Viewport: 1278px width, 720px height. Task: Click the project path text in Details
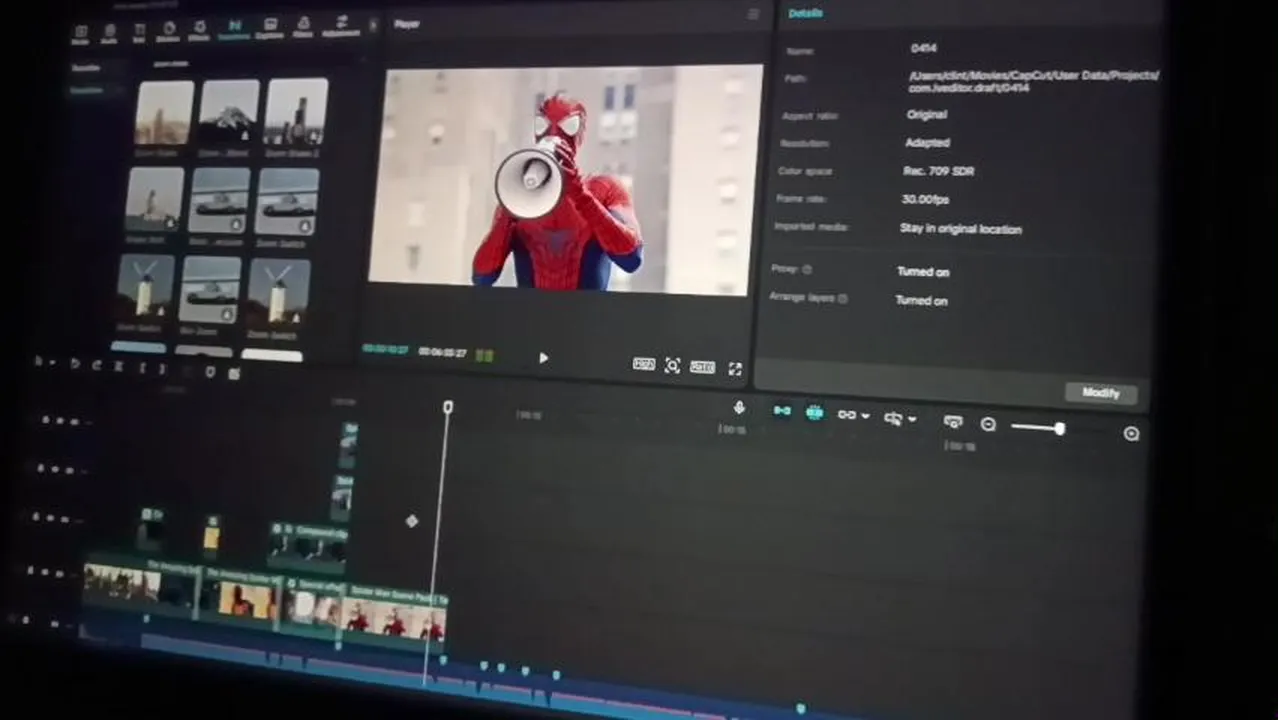click(1034, 81)
